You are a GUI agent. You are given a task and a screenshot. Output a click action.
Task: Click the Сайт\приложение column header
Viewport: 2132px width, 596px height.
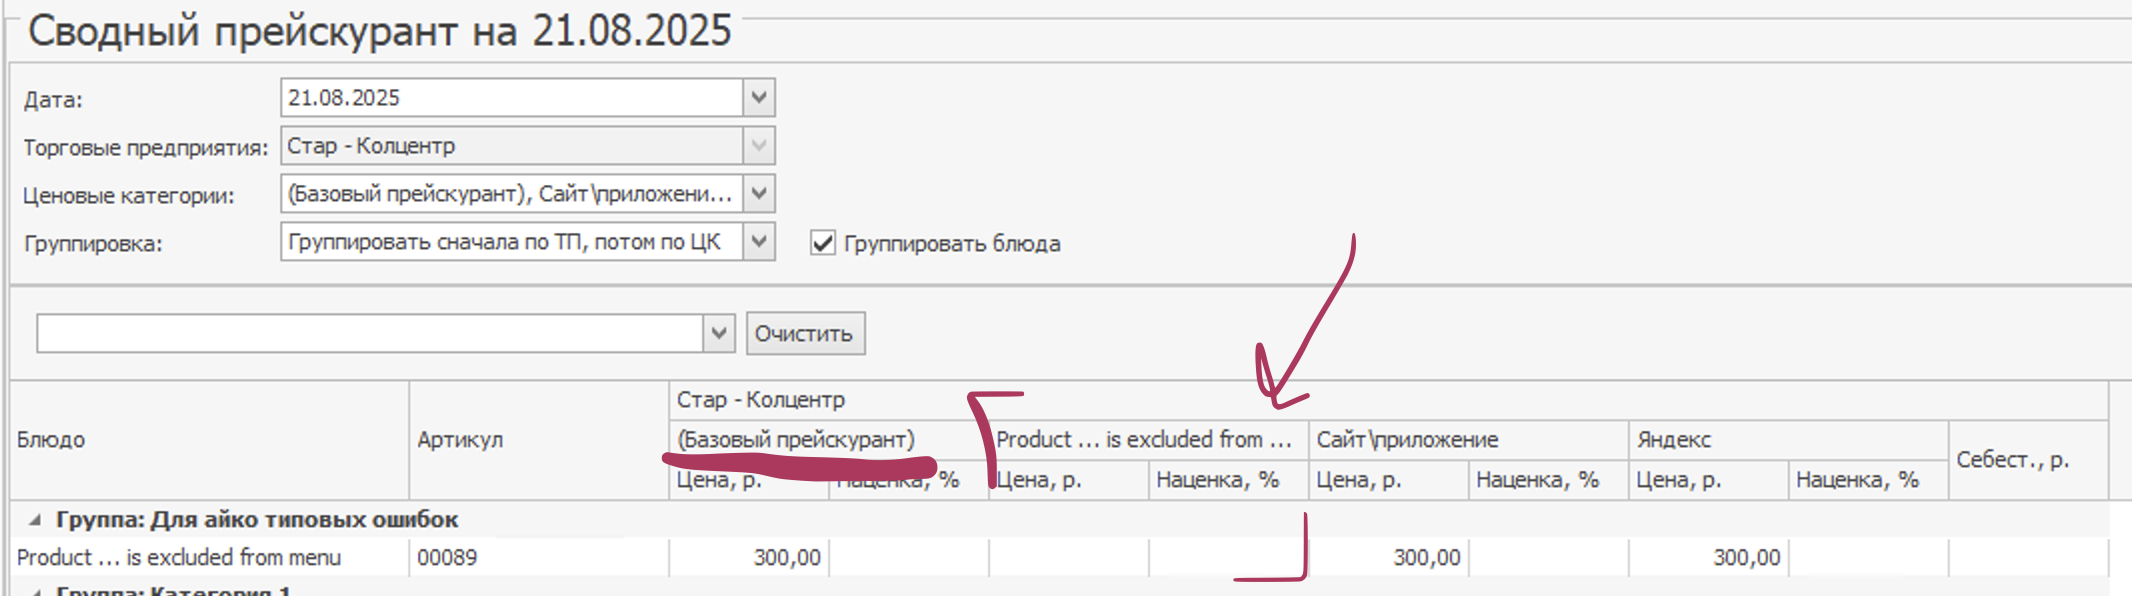1407,440
